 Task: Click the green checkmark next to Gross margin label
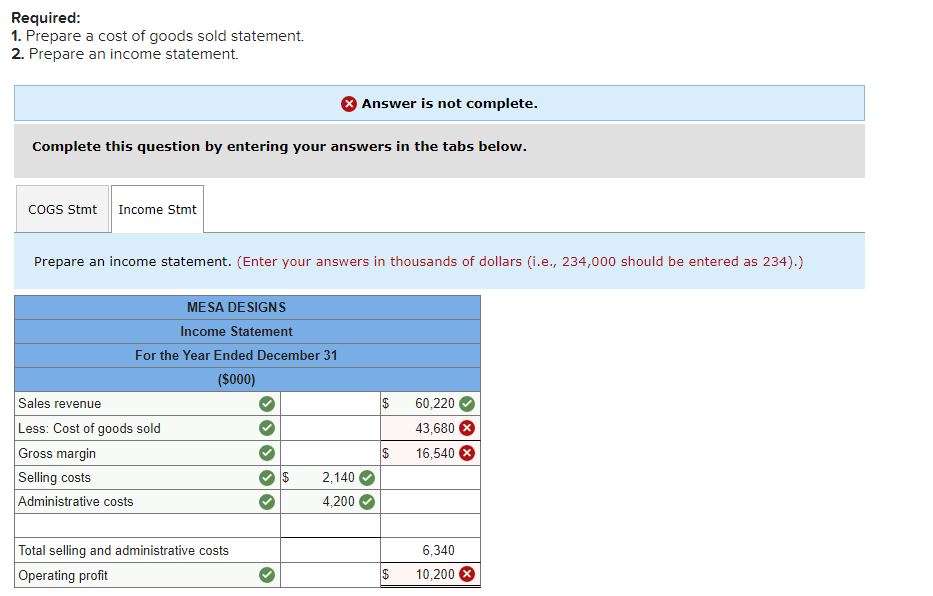(267, 453)
